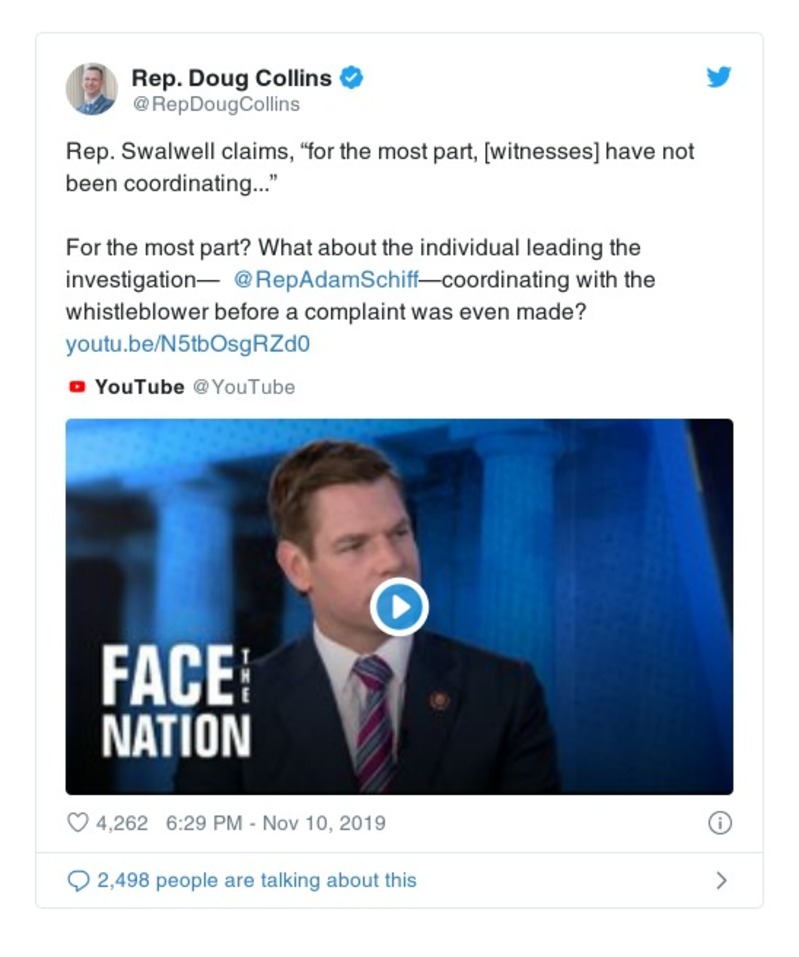
Task: Expand conversation with the right chevron
Action: click(x=721, y=880)
